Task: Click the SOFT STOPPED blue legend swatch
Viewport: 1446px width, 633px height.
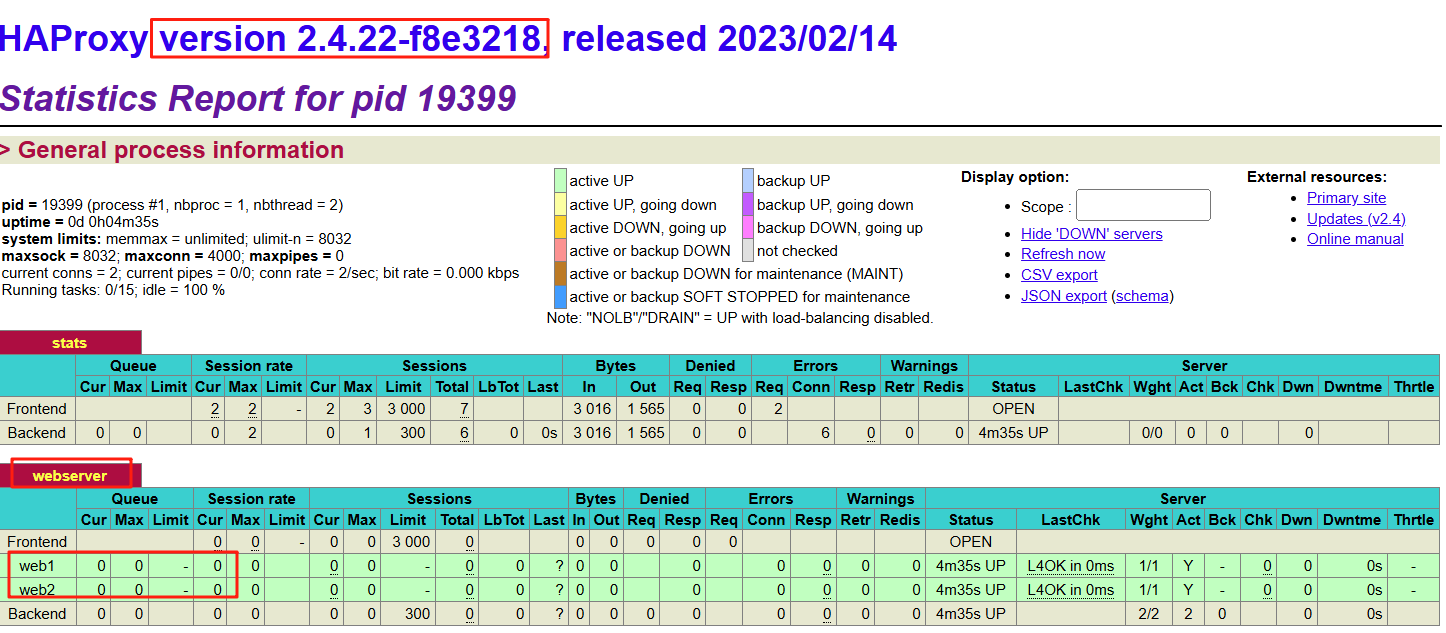Action: (x=560, y=296)
